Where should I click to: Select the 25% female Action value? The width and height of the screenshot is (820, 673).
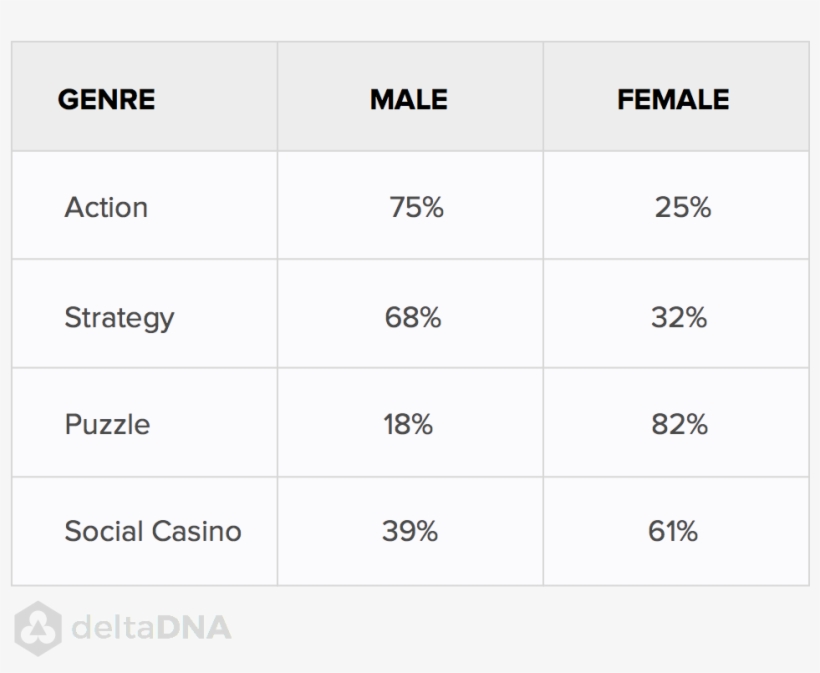[x=683, y=207]
